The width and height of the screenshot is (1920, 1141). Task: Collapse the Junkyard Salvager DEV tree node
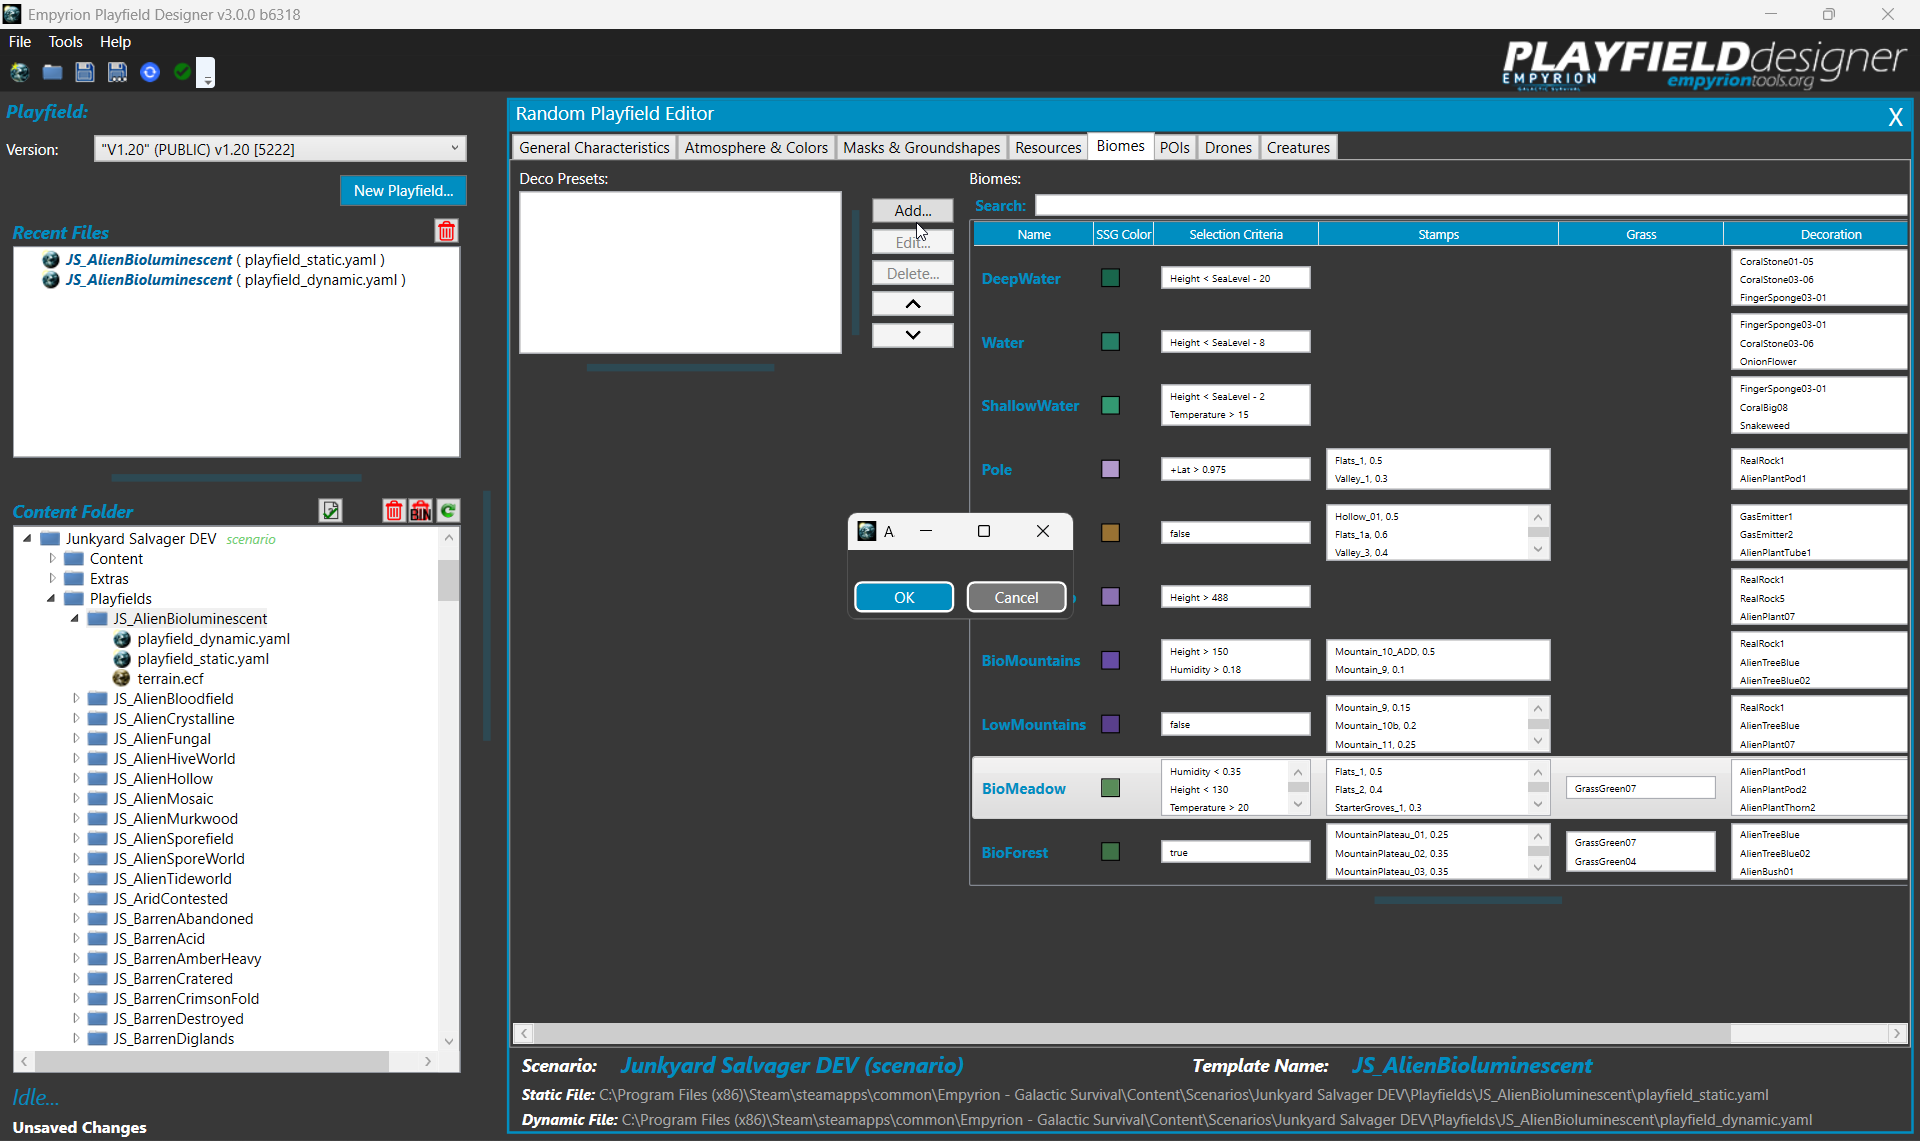tap(27, 538)
